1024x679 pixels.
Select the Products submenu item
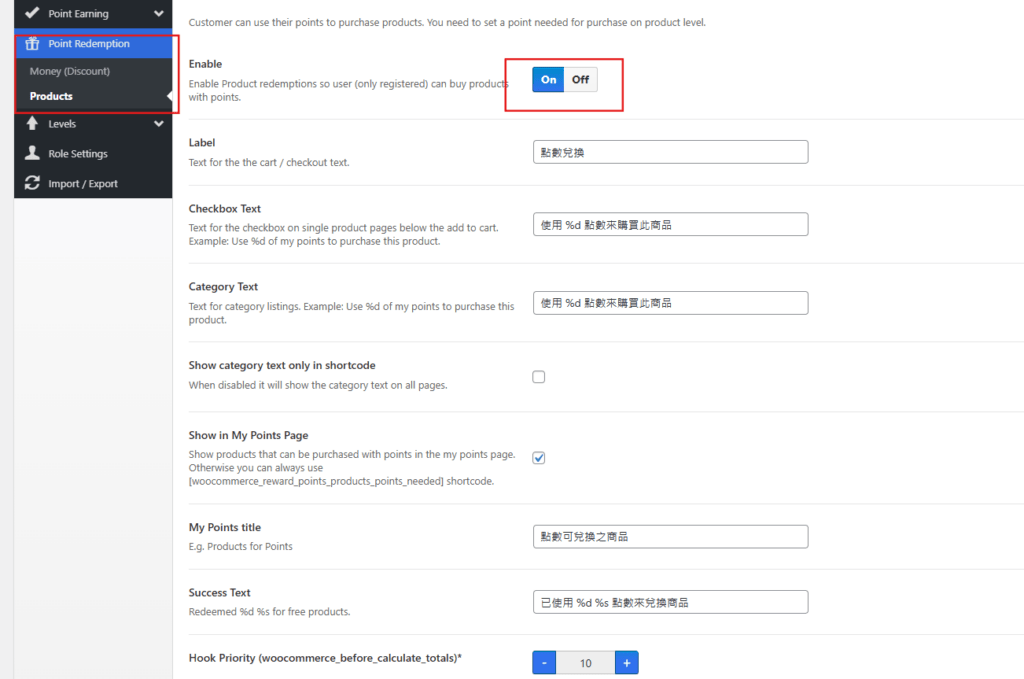51,96
